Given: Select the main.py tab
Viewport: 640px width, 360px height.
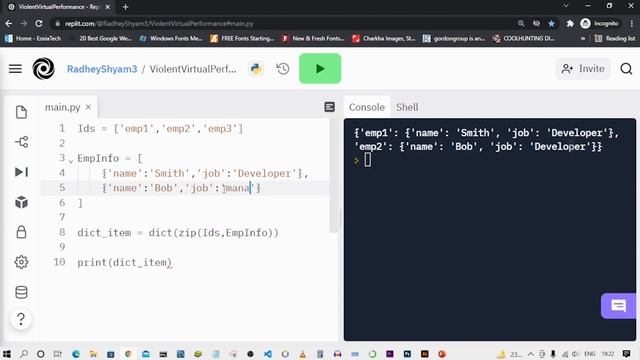Looking at the screenshot, I should [63, 107].
